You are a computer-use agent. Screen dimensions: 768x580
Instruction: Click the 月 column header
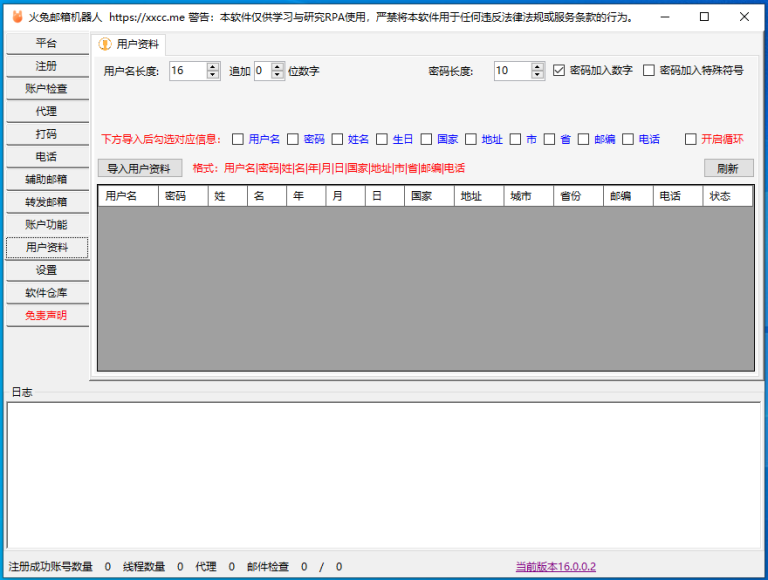click(345, 196)
